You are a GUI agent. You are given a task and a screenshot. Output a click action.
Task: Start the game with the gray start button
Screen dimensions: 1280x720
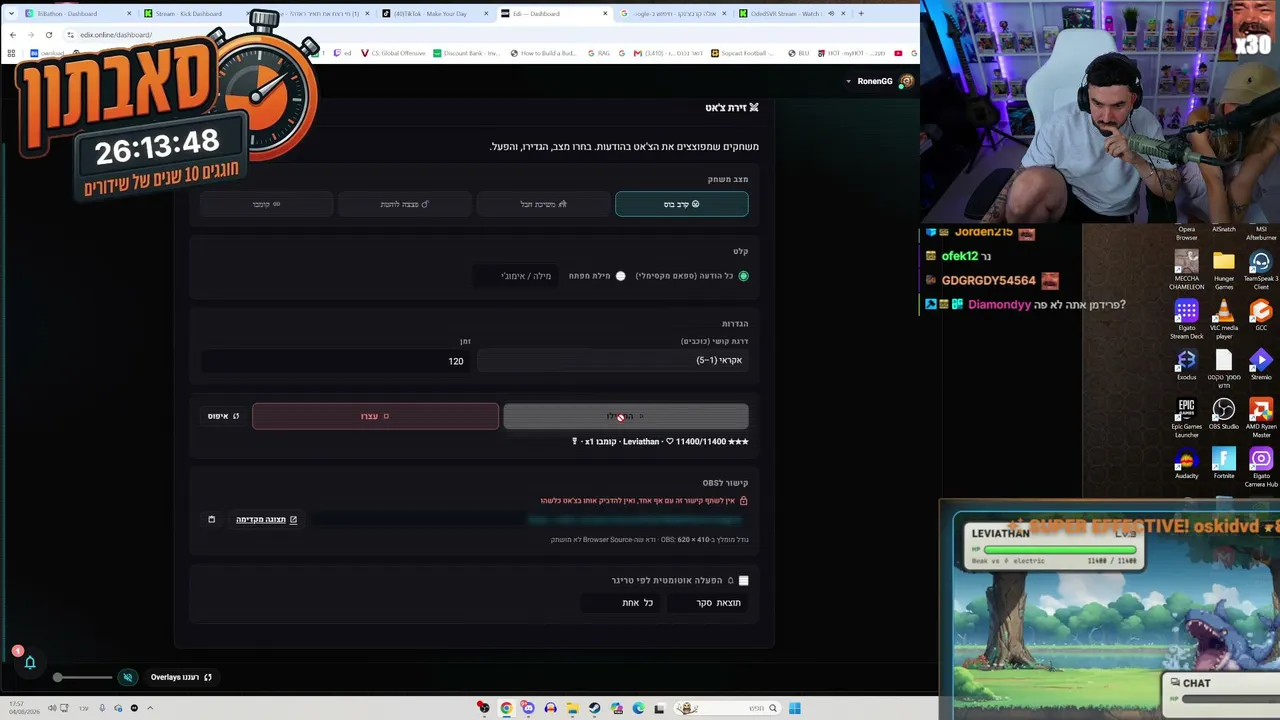click(625, 416)
